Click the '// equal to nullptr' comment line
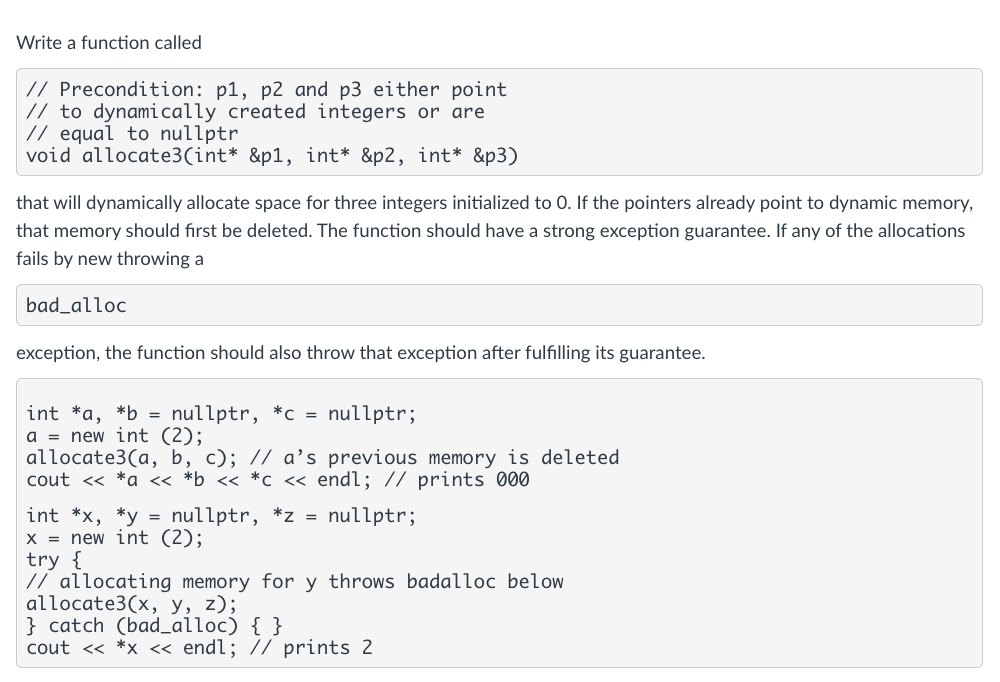Viewport: 1000px width, 682px height. click(132, 133)
